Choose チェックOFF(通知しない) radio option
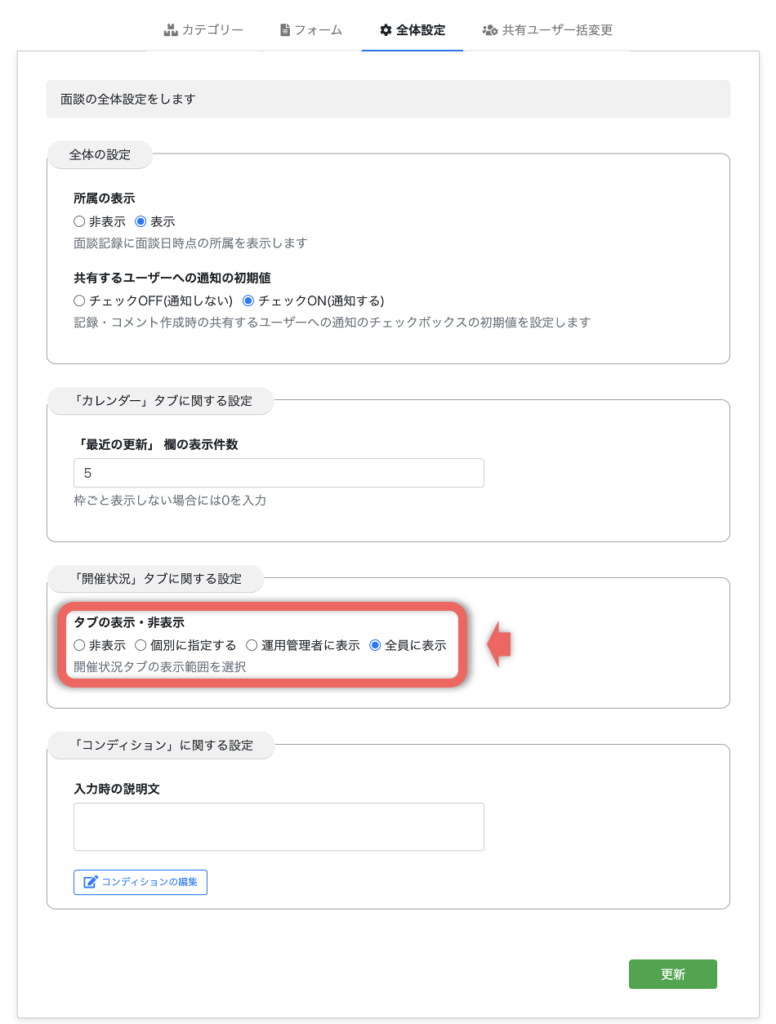The width and height of the screenshot is (776, 1024). pos(80,300)
